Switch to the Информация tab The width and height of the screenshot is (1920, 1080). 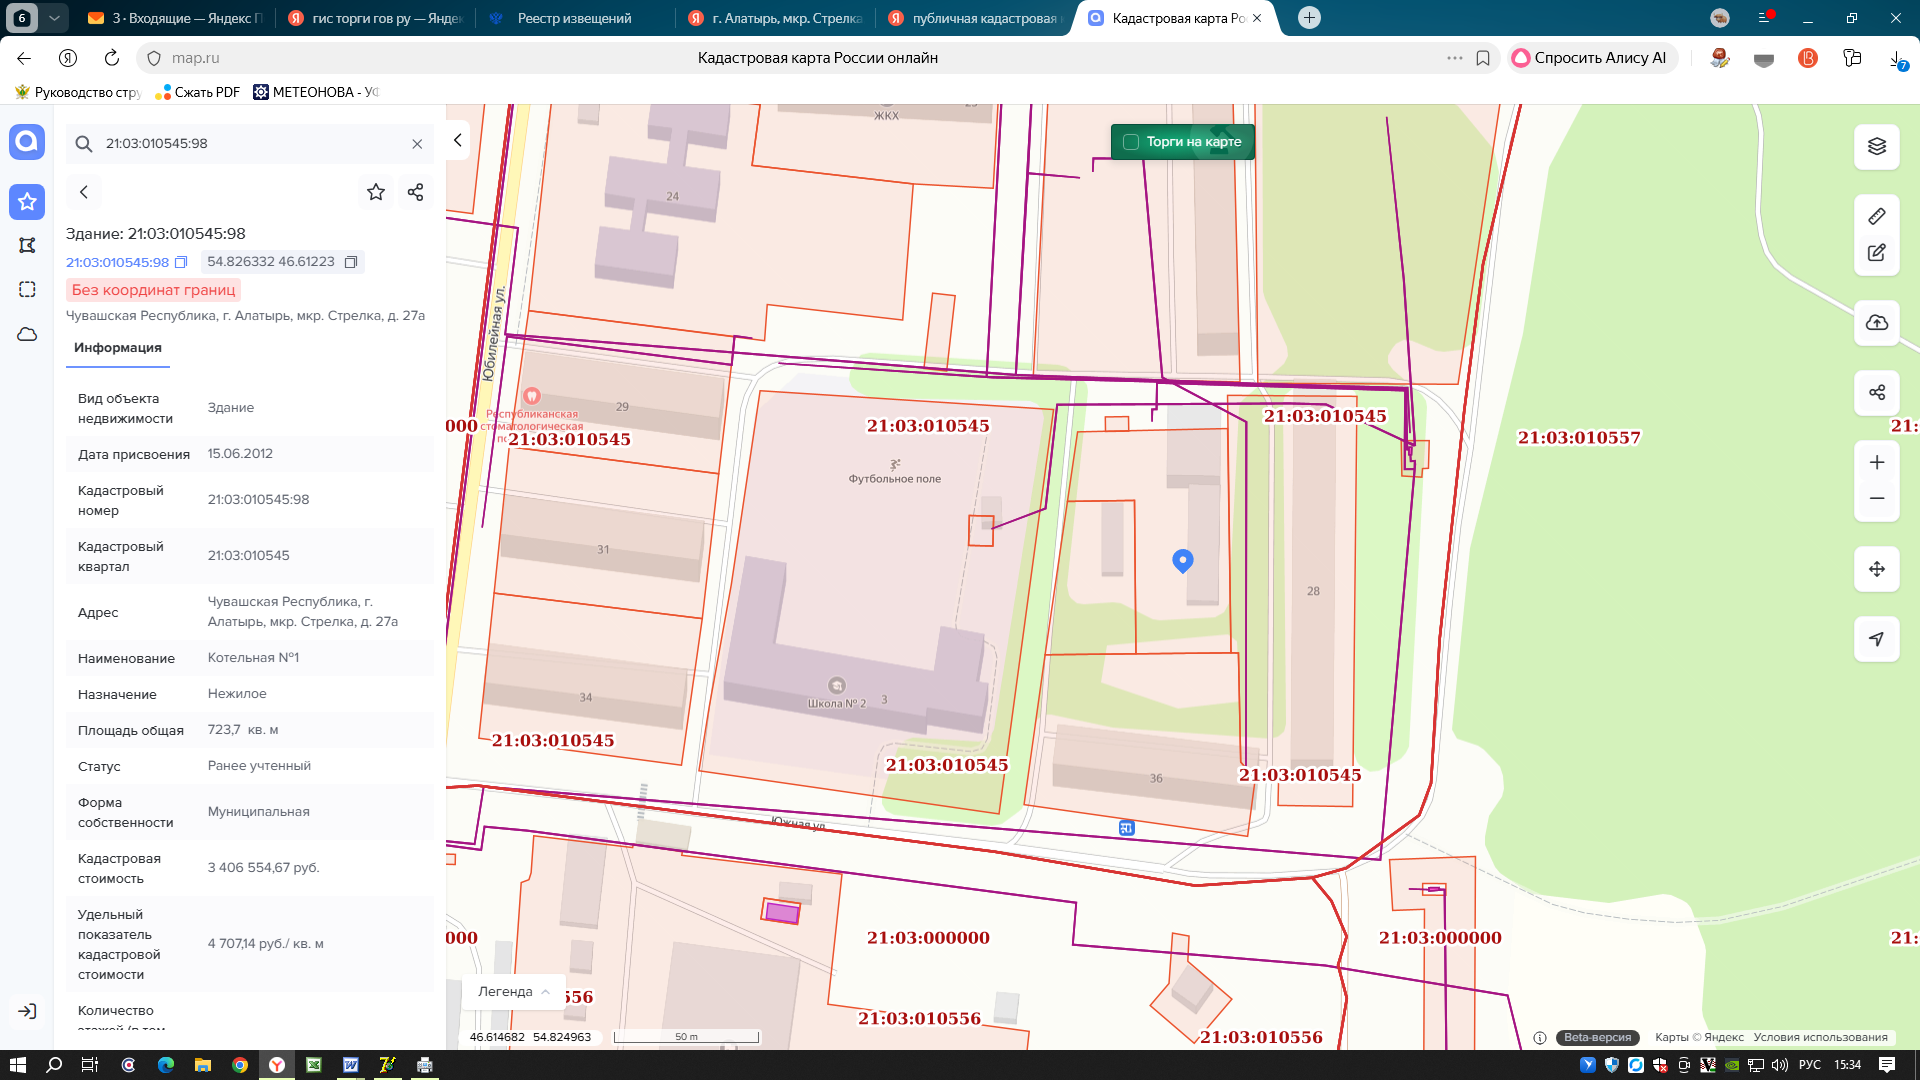[117, 348]
